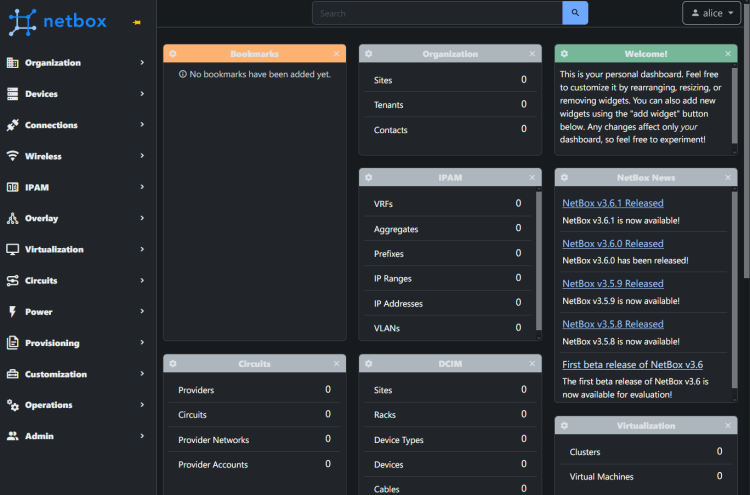Click the Power lightning icon in sidebar
750x495 pixels.
coord(12,311)
